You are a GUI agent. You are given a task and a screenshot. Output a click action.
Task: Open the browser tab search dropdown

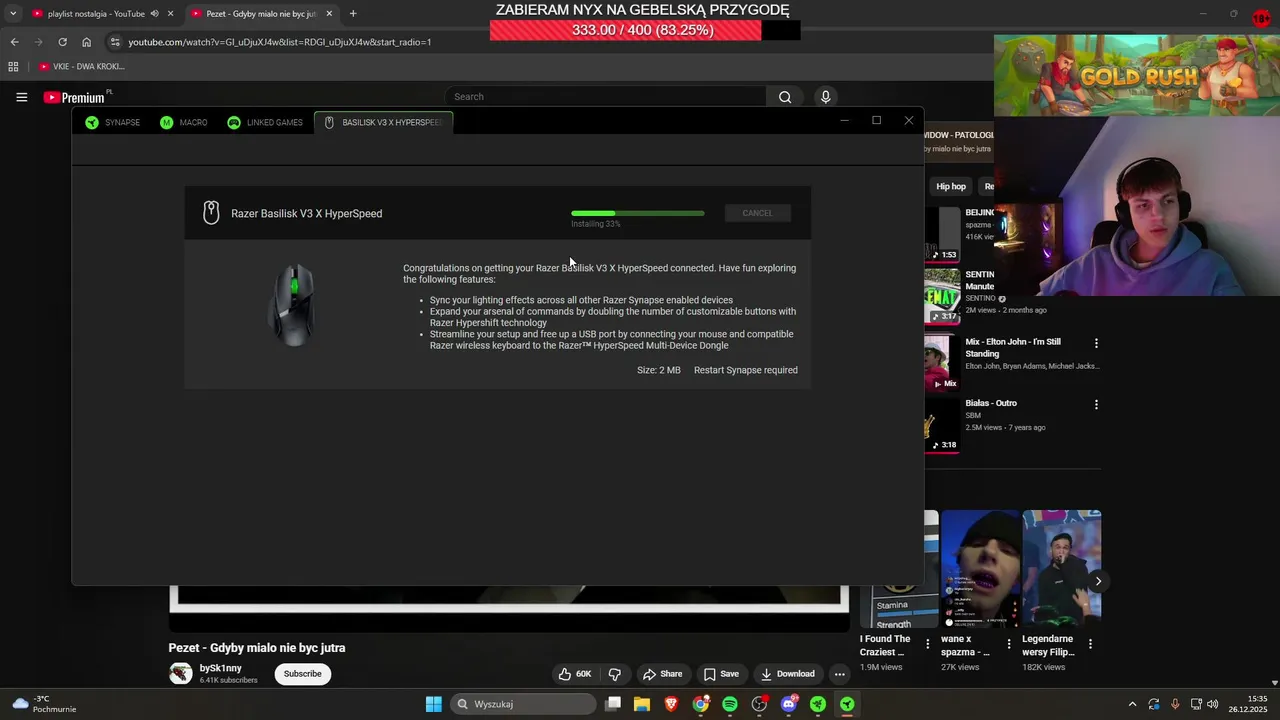pyautogui.click(x=12, y=14)
